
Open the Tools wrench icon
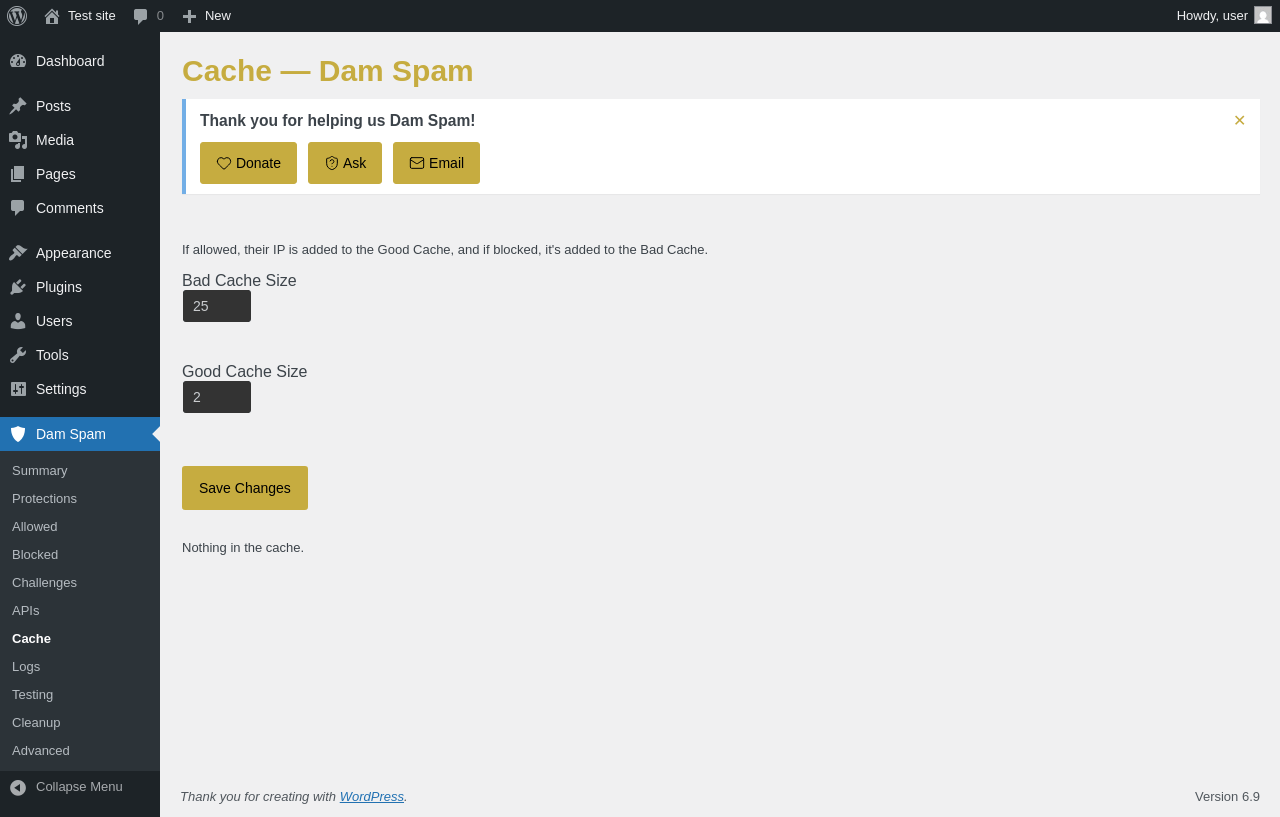pos(18,355)
